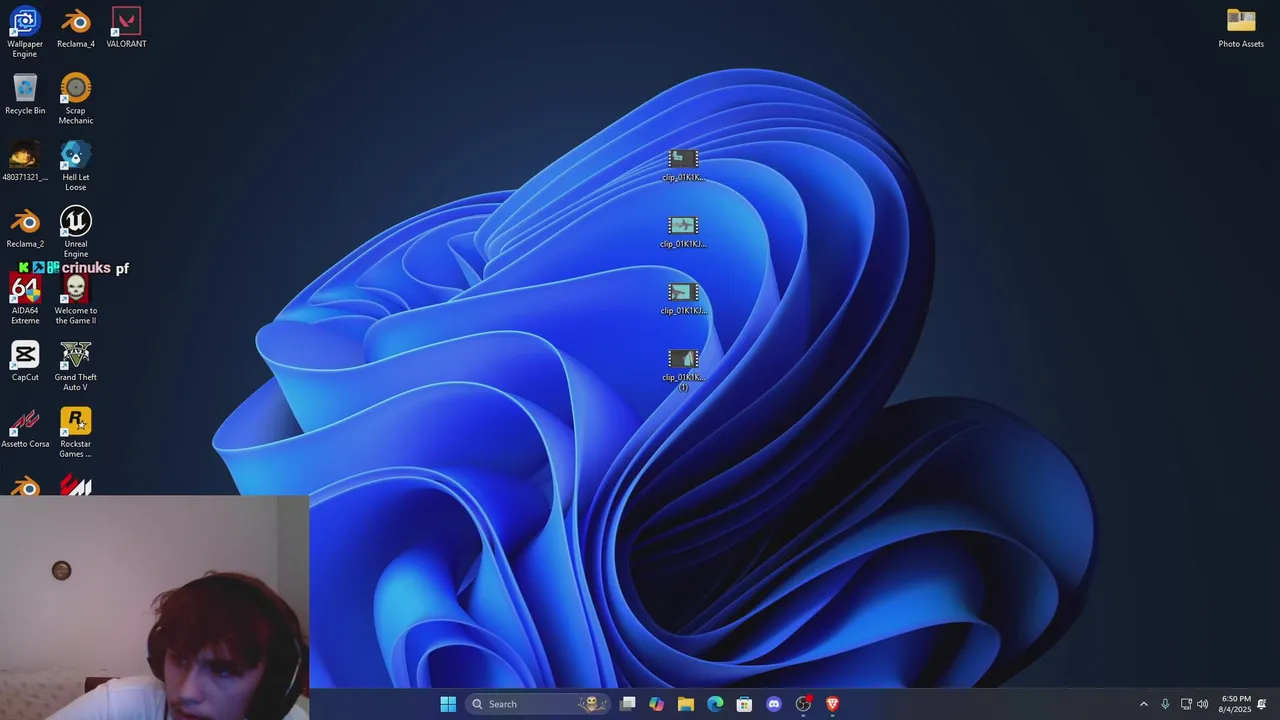Select the Unreal Engine shortcut
Screen dimensions: 1280x720
pyautogui.click(x=76, y=231)
